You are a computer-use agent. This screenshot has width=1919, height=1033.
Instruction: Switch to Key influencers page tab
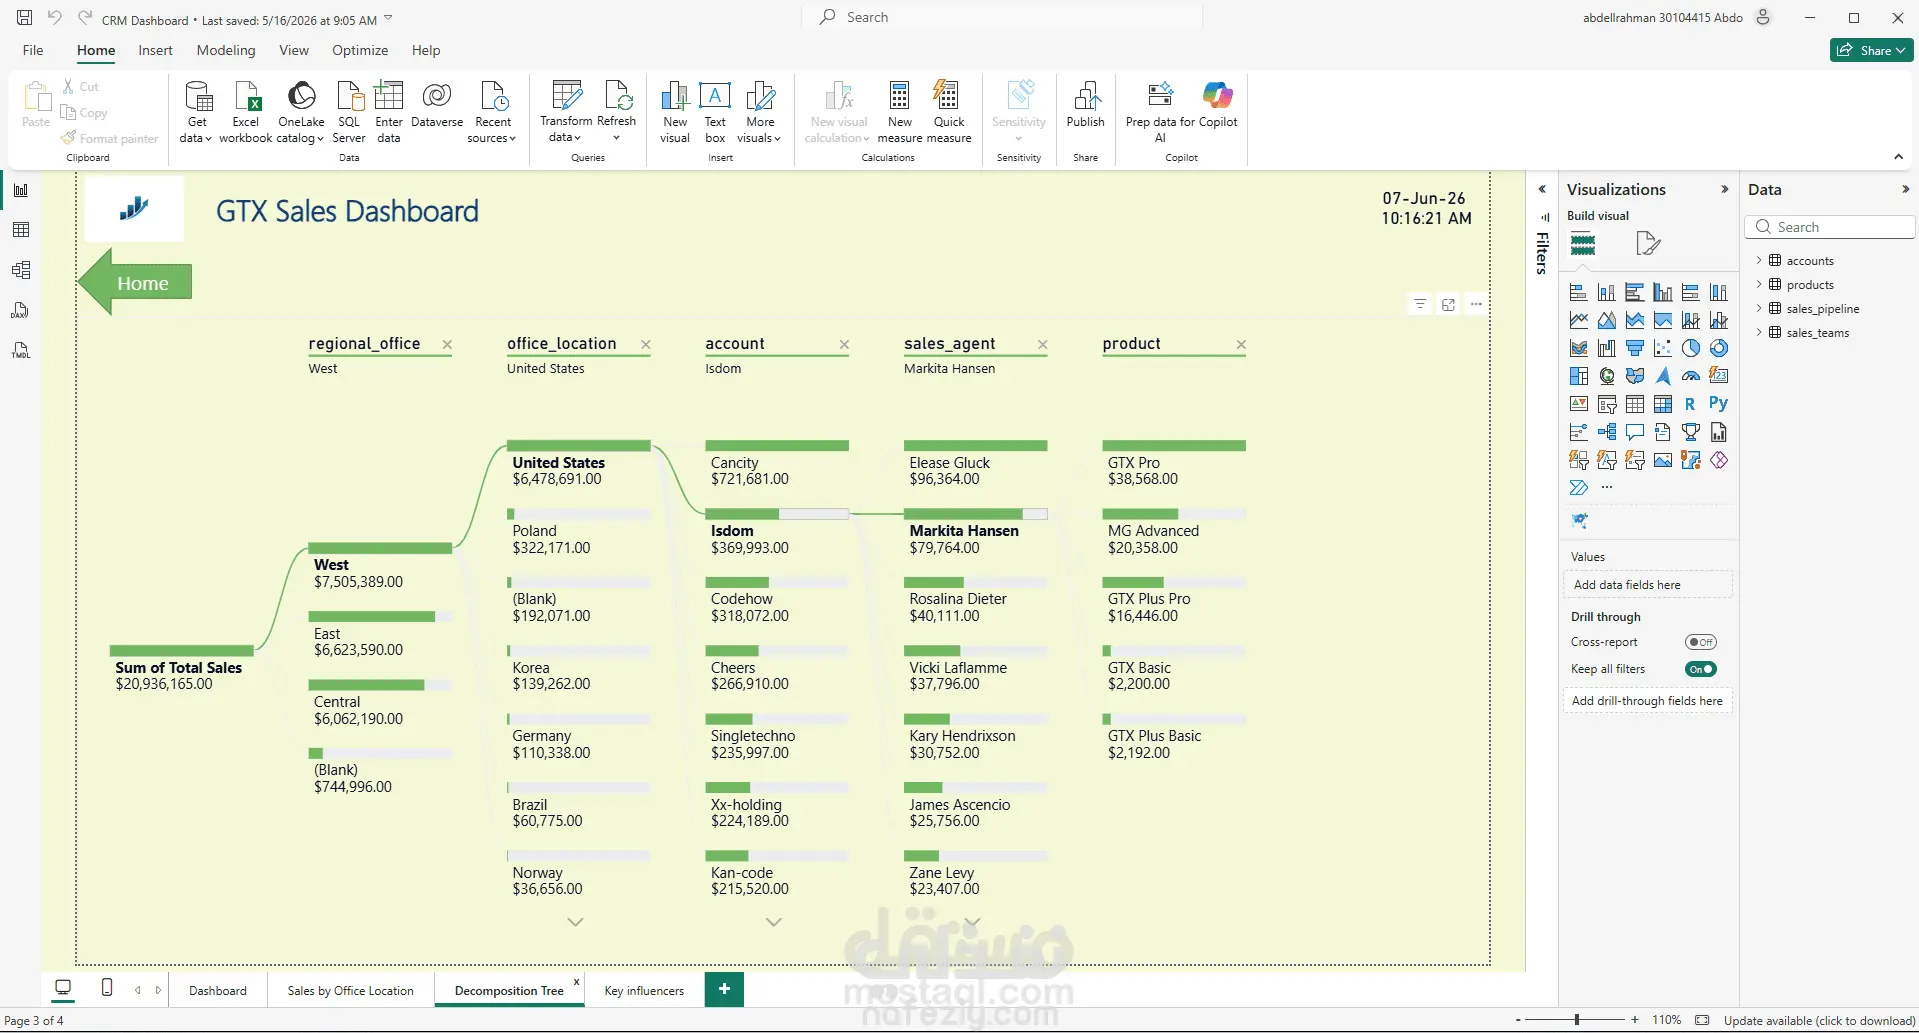(x=644, y=990)
